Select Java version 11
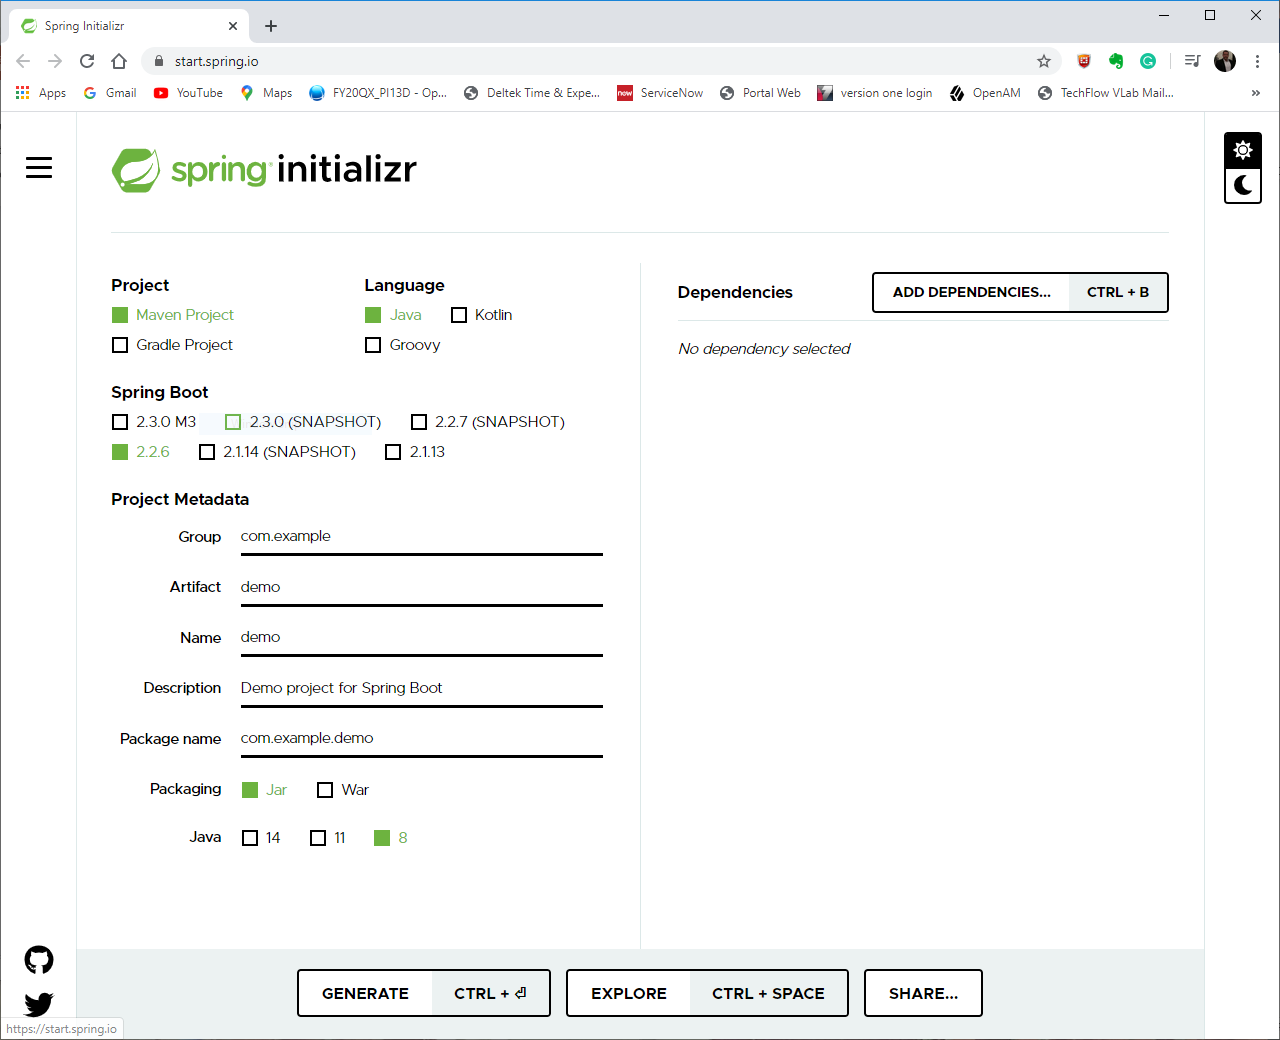This screenshot has height=1040, width=1280. [x=328, y=838]
